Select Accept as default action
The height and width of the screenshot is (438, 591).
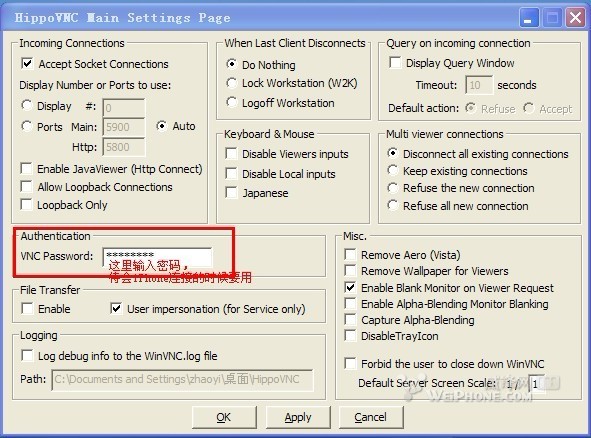529,108
